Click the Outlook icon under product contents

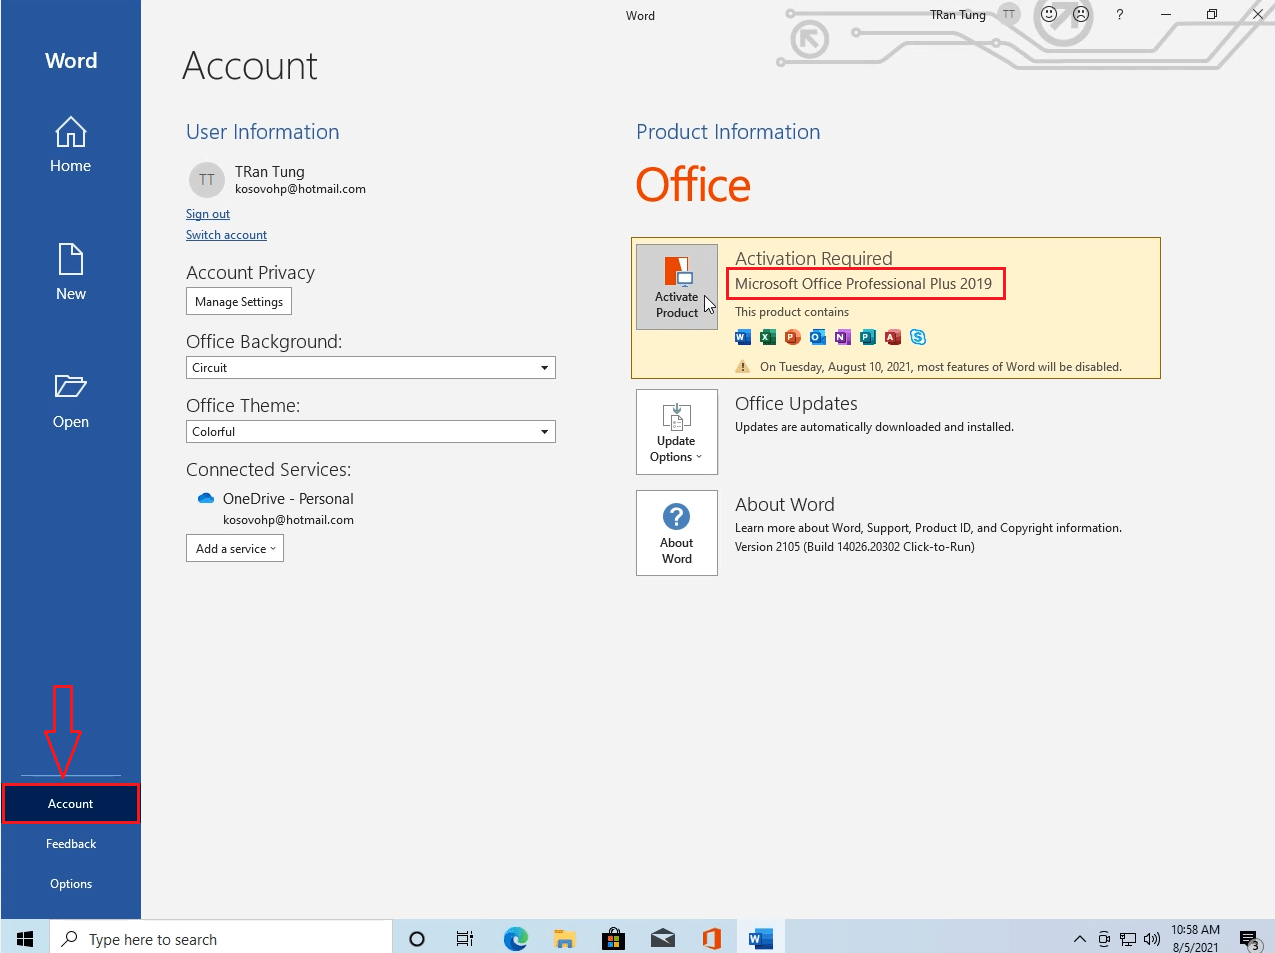(818, 337)
